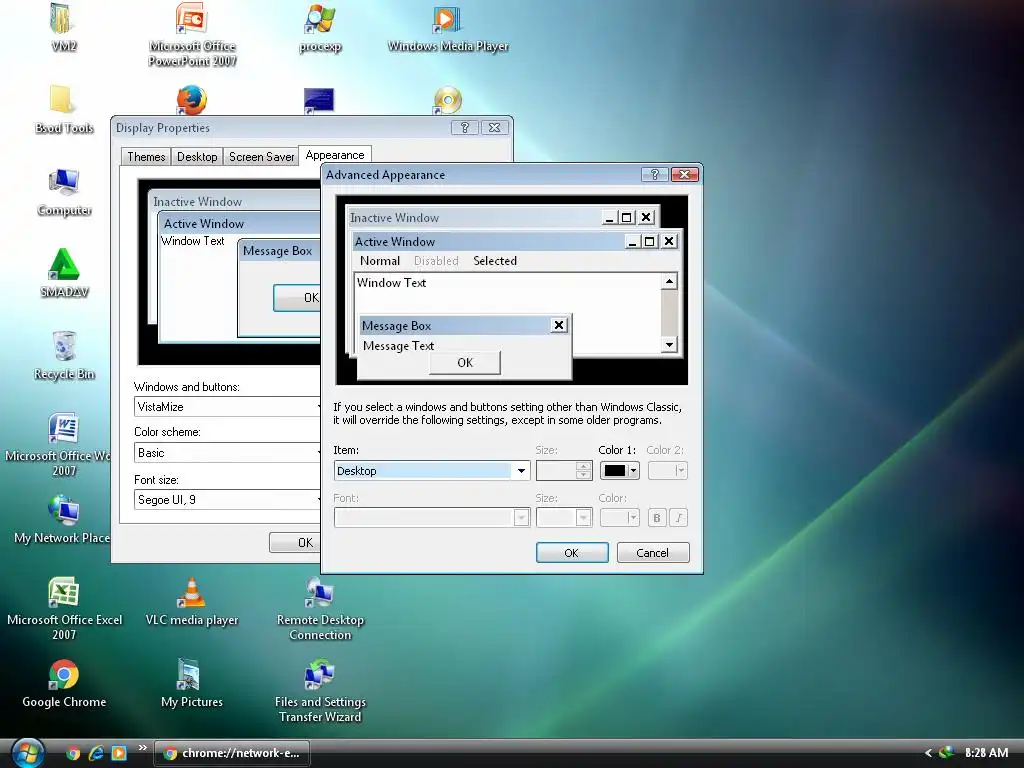Open the Font size Segoe UI dropdown
Viewport: 1024px width, 768px height.
pyautogui.click(x=227, y=500)
